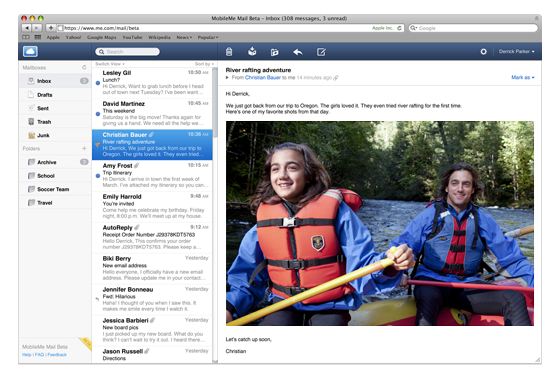Open the News bookmarks dropdown
The width and height of the screenshot is (558, 376).
pyautogui.click(x=184, y=37)
